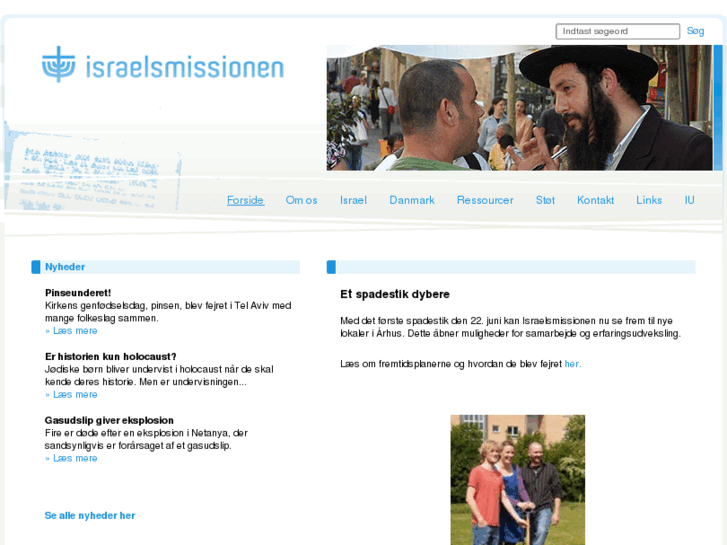Screen dimensions: 727x545
Task: Click the spadestik group photo thumbnail
Action: [517, 480]
